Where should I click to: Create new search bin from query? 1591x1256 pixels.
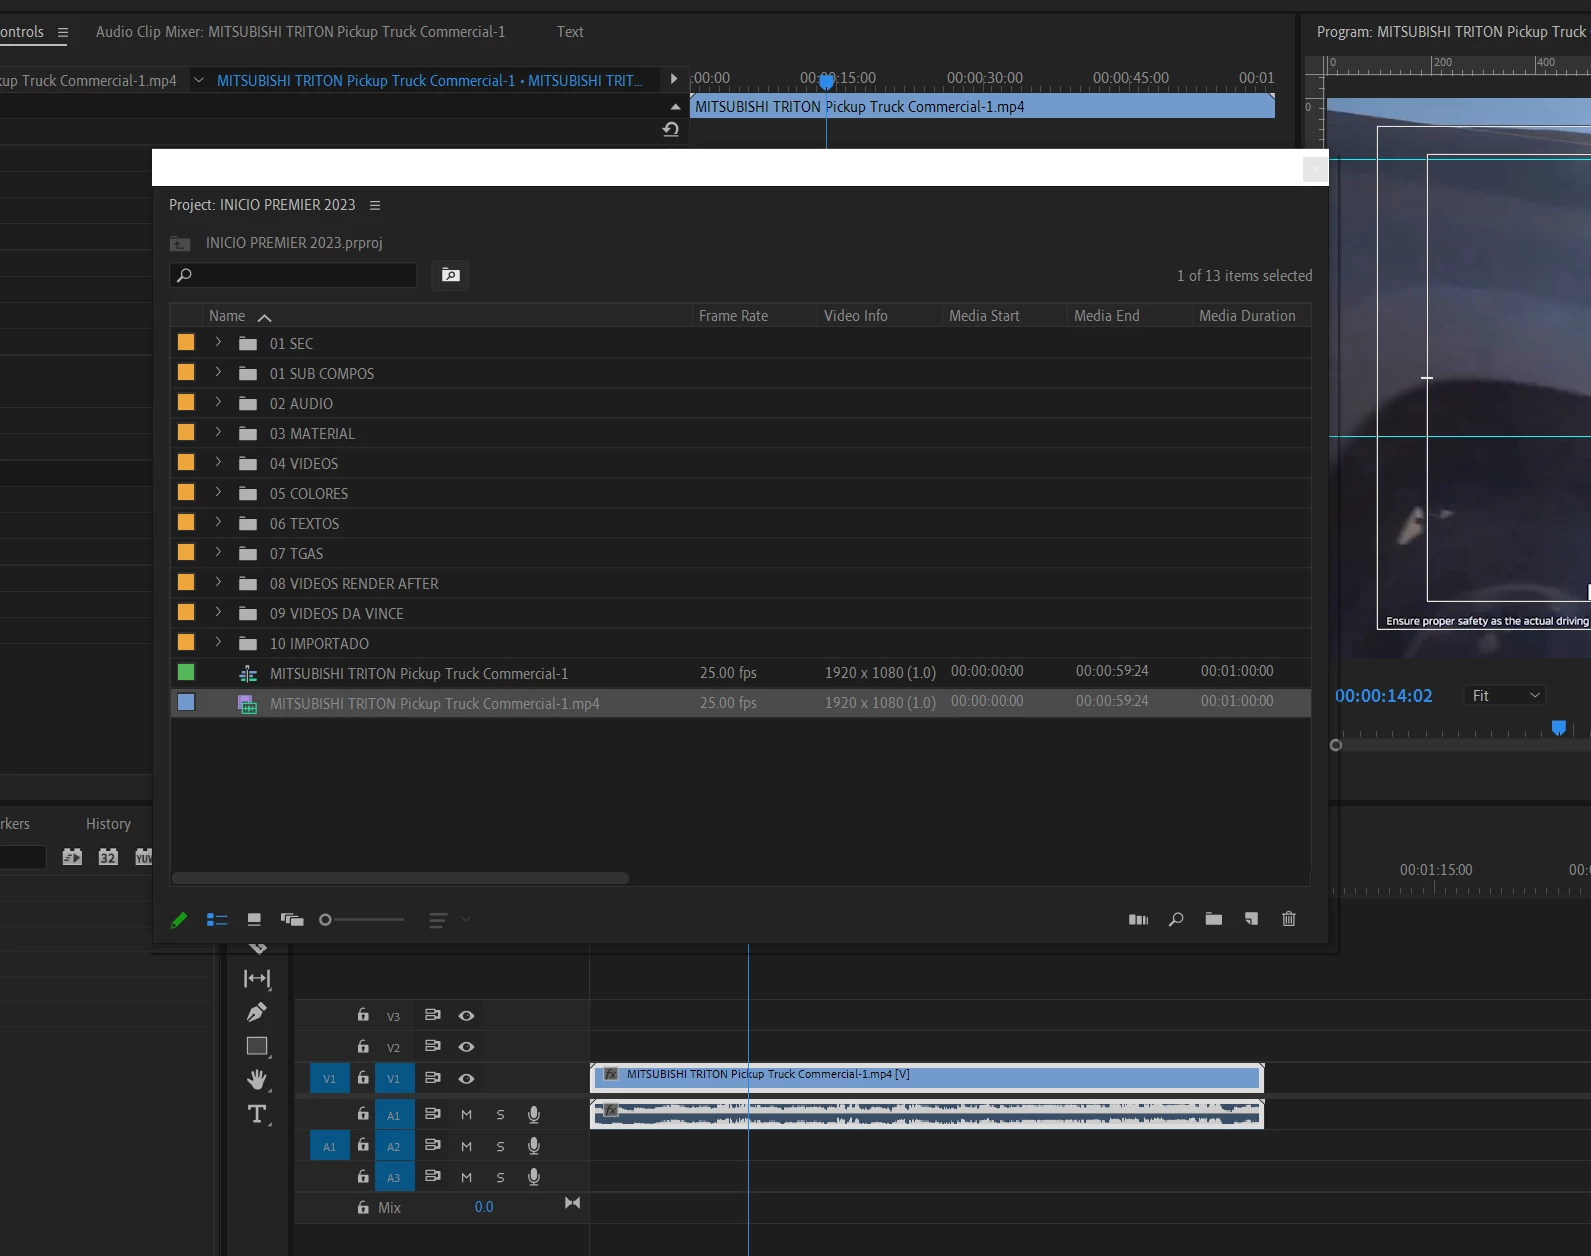pyautogui.click(x=451, y=275)
